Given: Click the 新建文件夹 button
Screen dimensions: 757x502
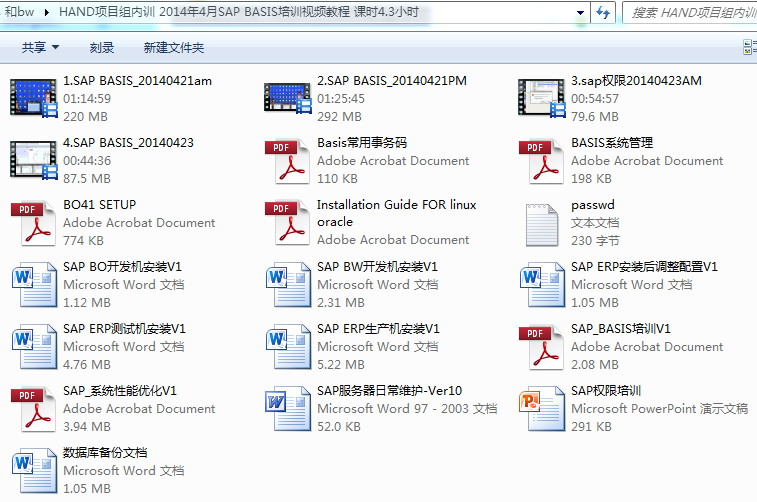Looking at the screenshot, I should coord(174,47).
